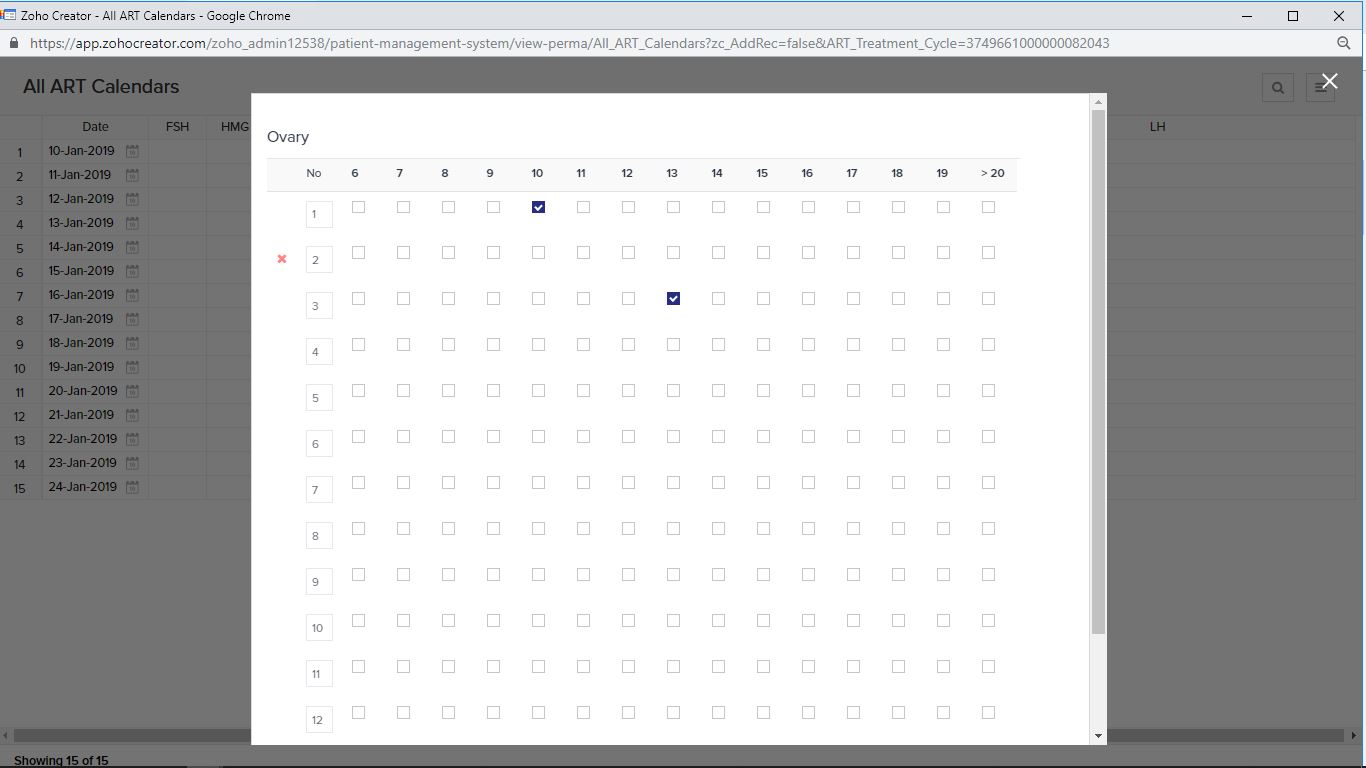Click row number 15 in the table
Screen dimensions: 1366x768
19,489
